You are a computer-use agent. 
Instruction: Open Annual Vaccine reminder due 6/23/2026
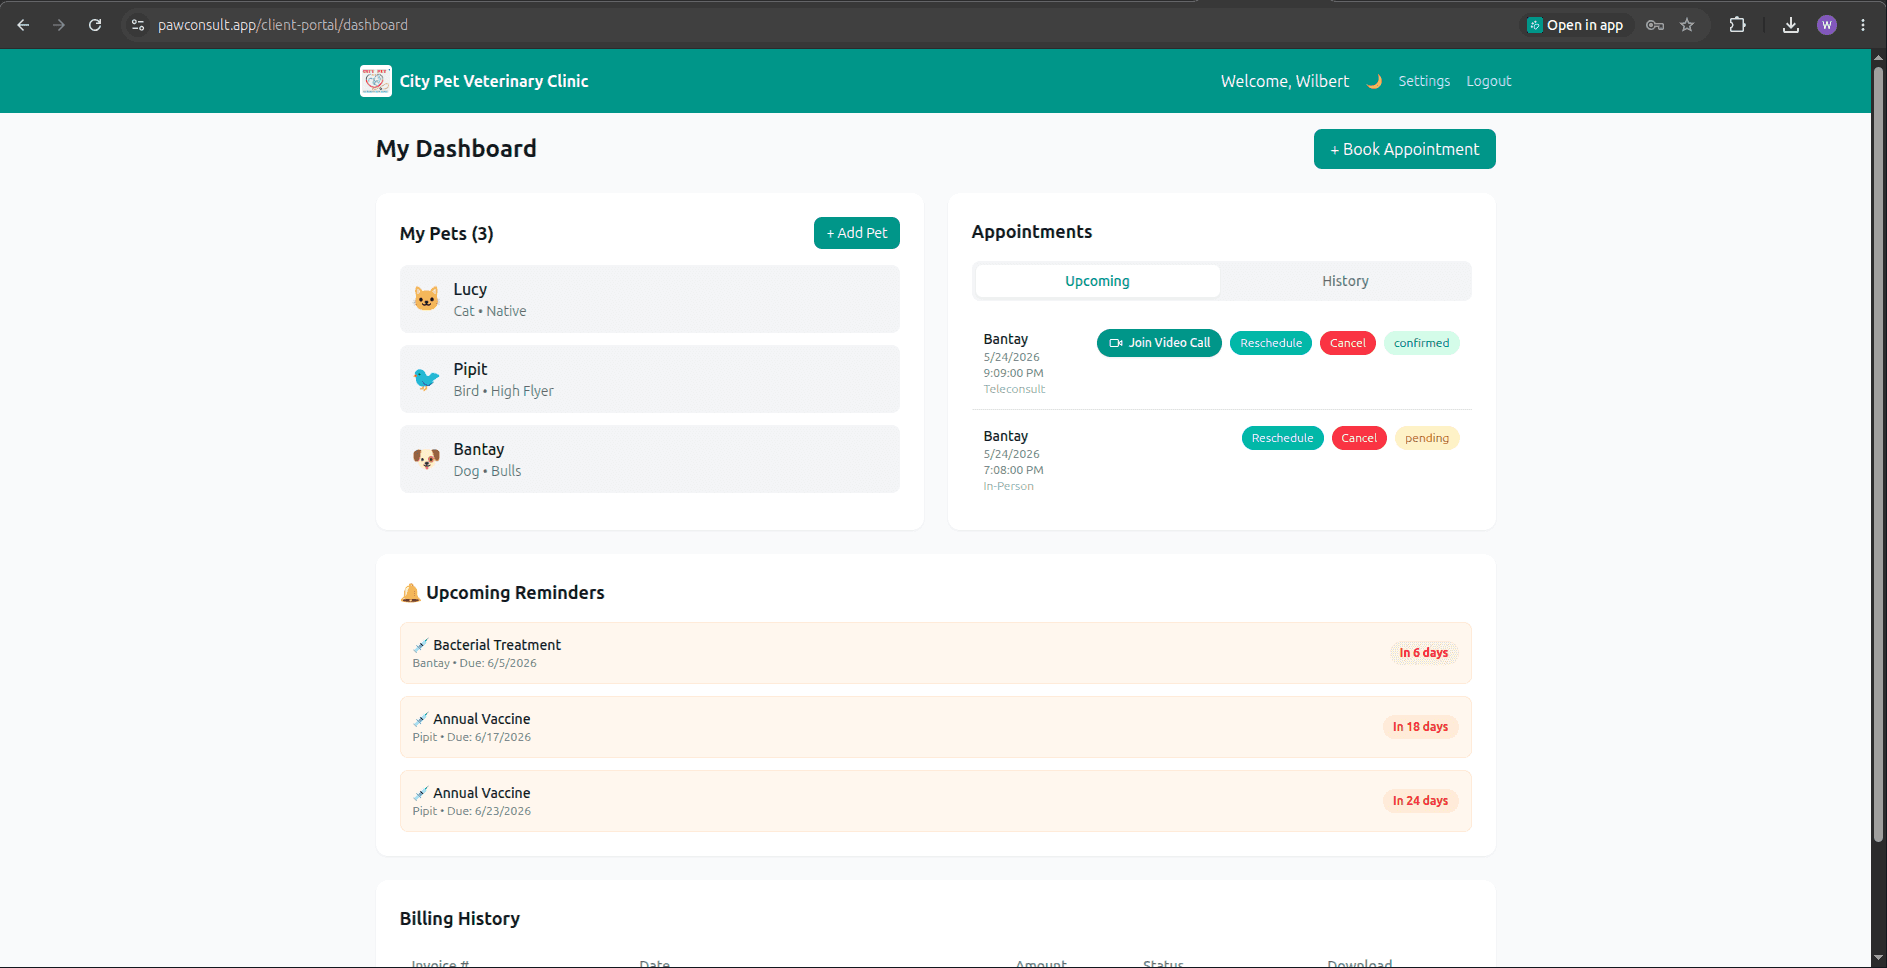[936, 801]
